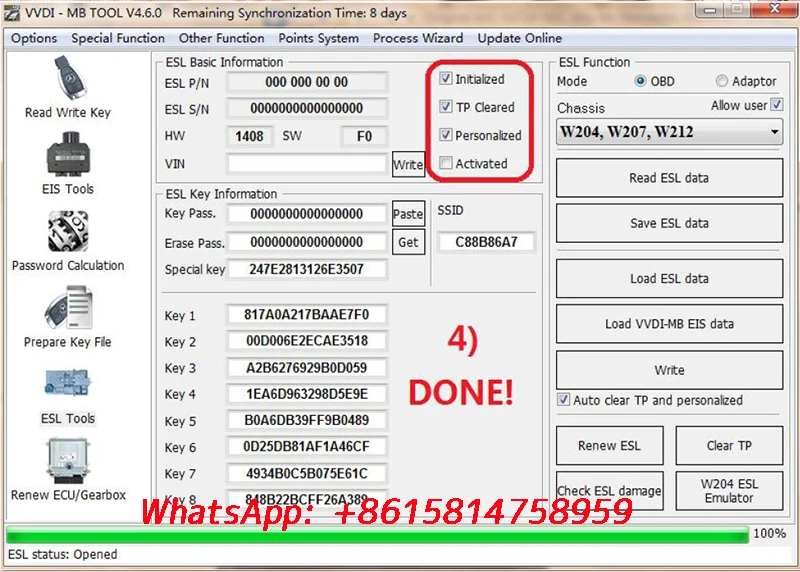
Task: Click Key 2 field 00D006E2ECAE3518
Action: pos(307,341)
